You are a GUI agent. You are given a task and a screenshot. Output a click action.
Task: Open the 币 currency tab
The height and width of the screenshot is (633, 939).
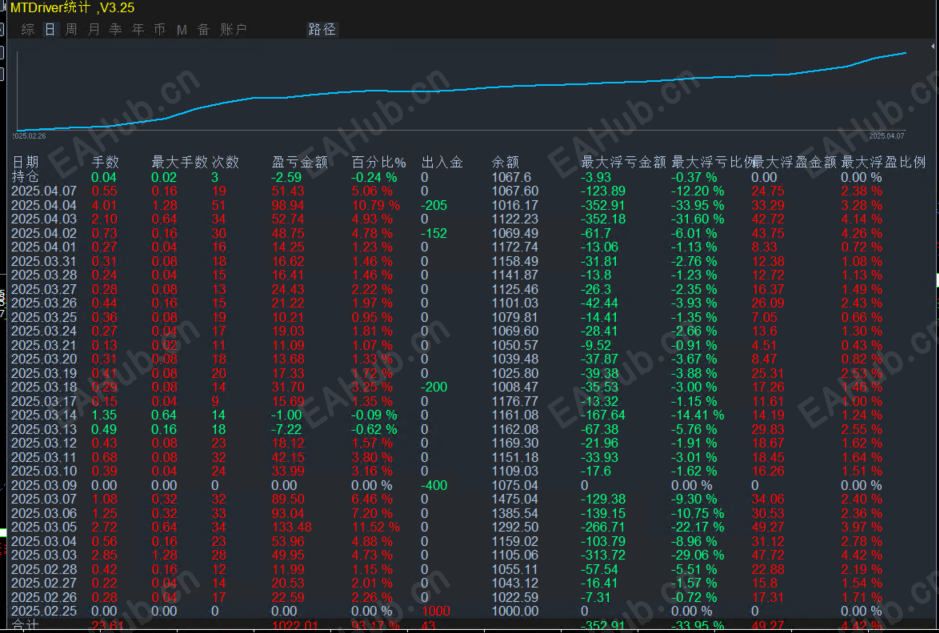point(159,29)
